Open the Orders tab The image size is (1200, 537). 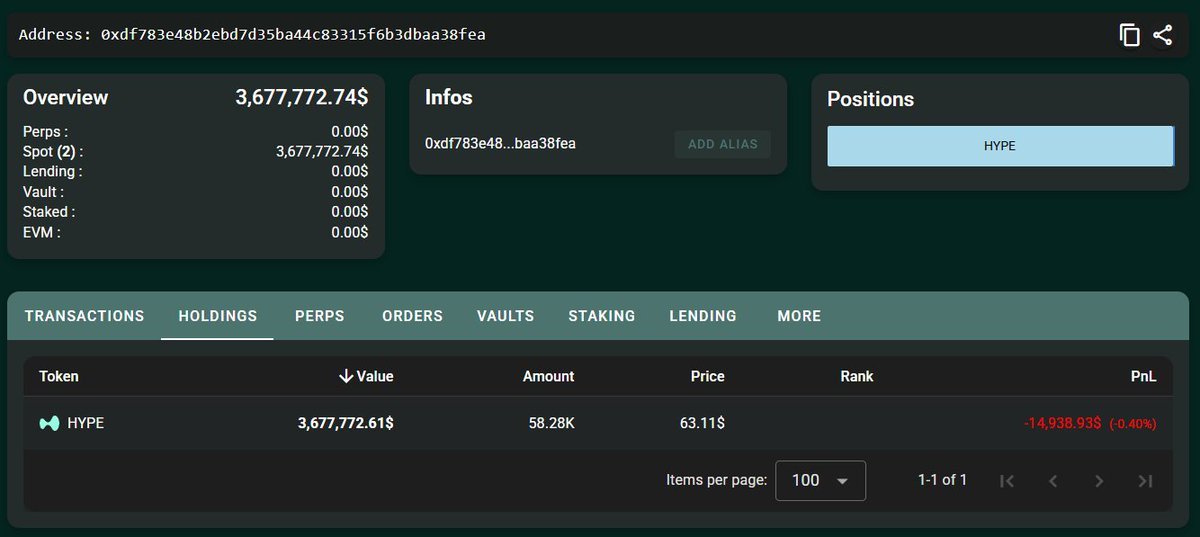tap(412, 316)
